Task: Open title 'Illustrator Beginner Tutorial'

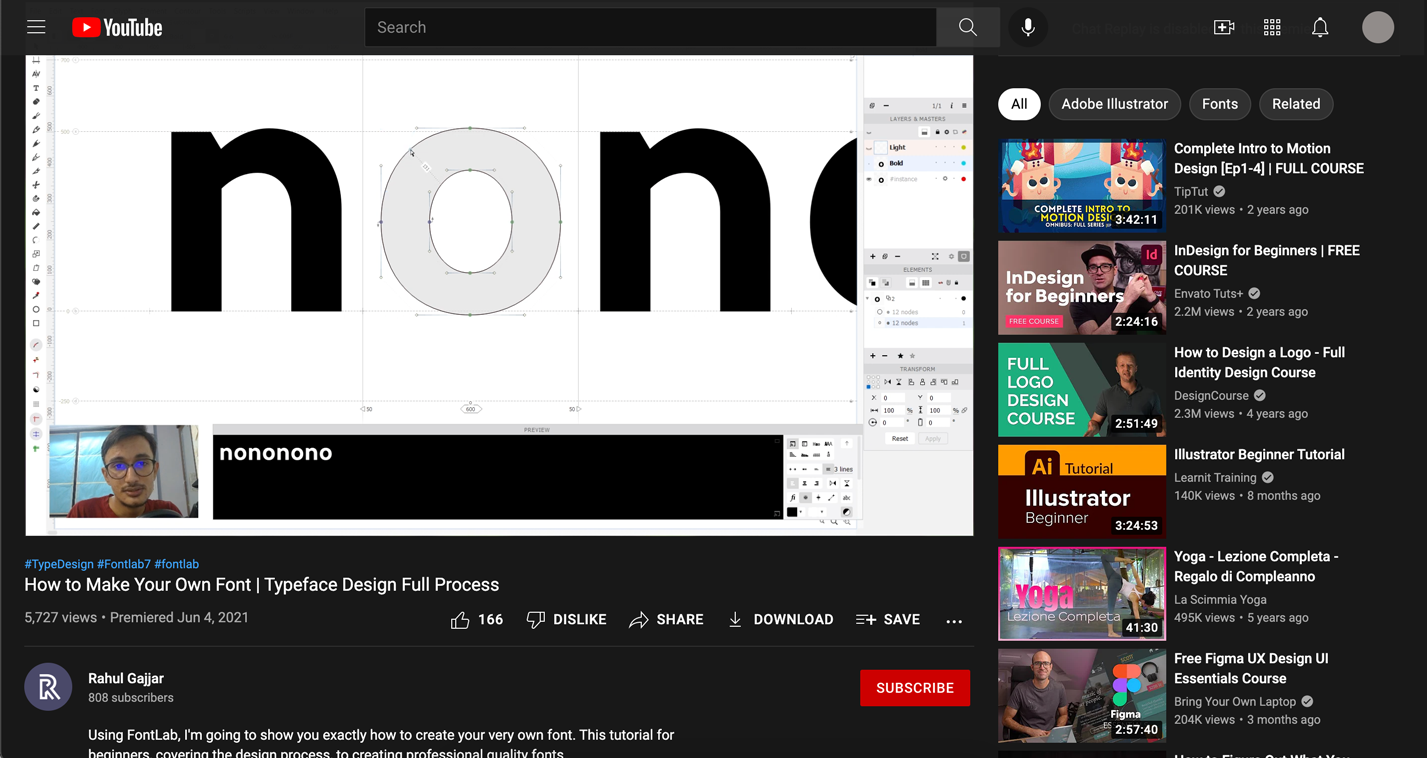Action: 1259,454
